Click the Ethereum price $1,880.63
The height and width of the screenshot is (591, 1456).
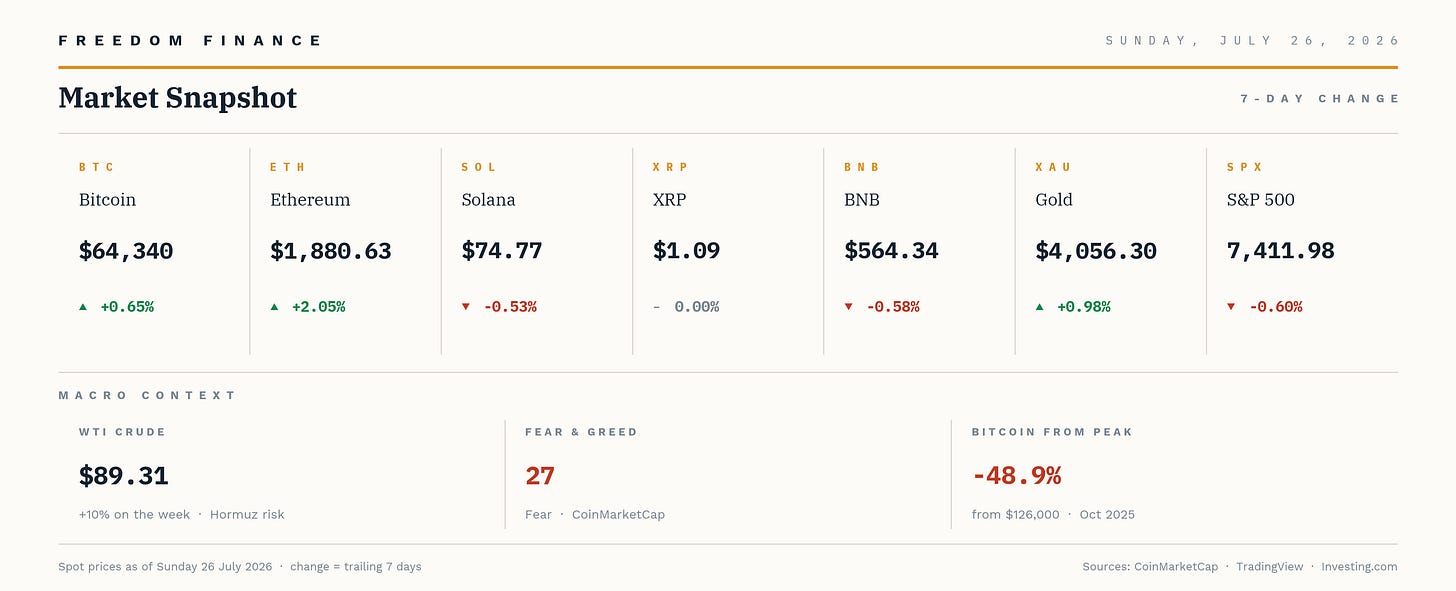coord(331,251)
